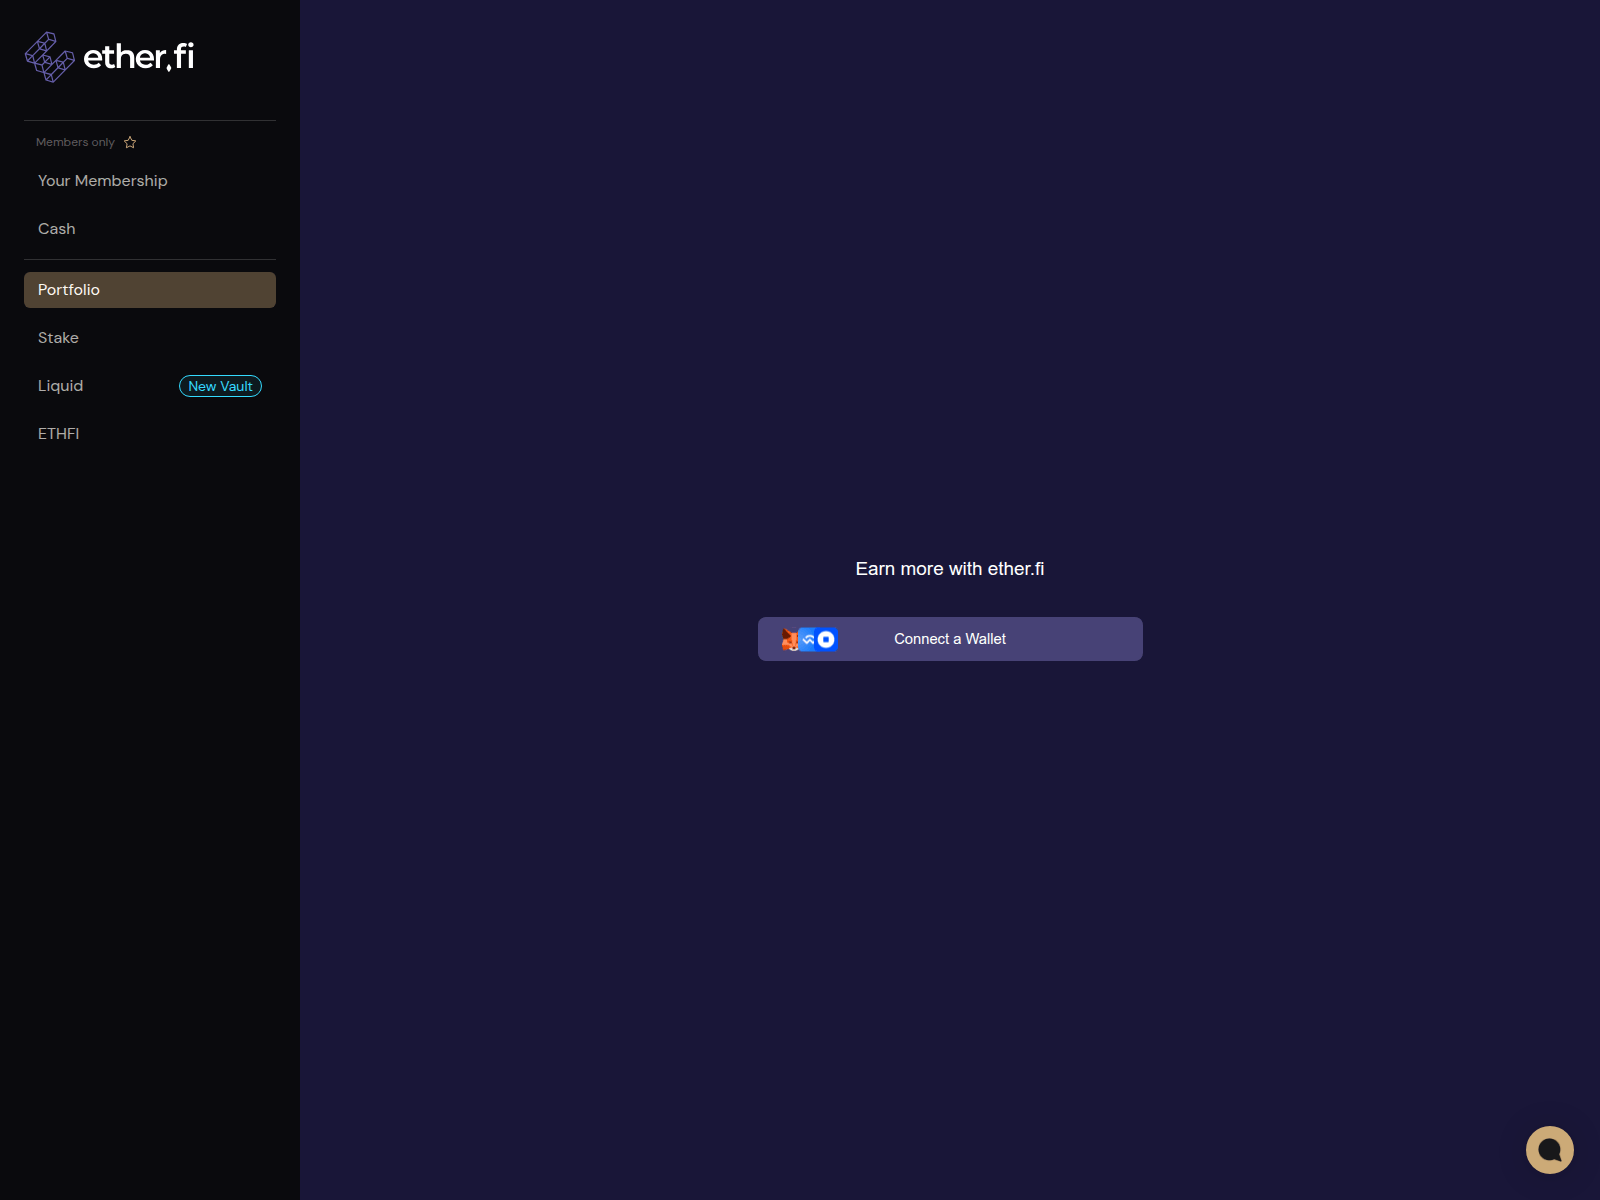Click the 'Members only' label
This screenshot has width=1600, height=1200.
click(x=75, y=142)
